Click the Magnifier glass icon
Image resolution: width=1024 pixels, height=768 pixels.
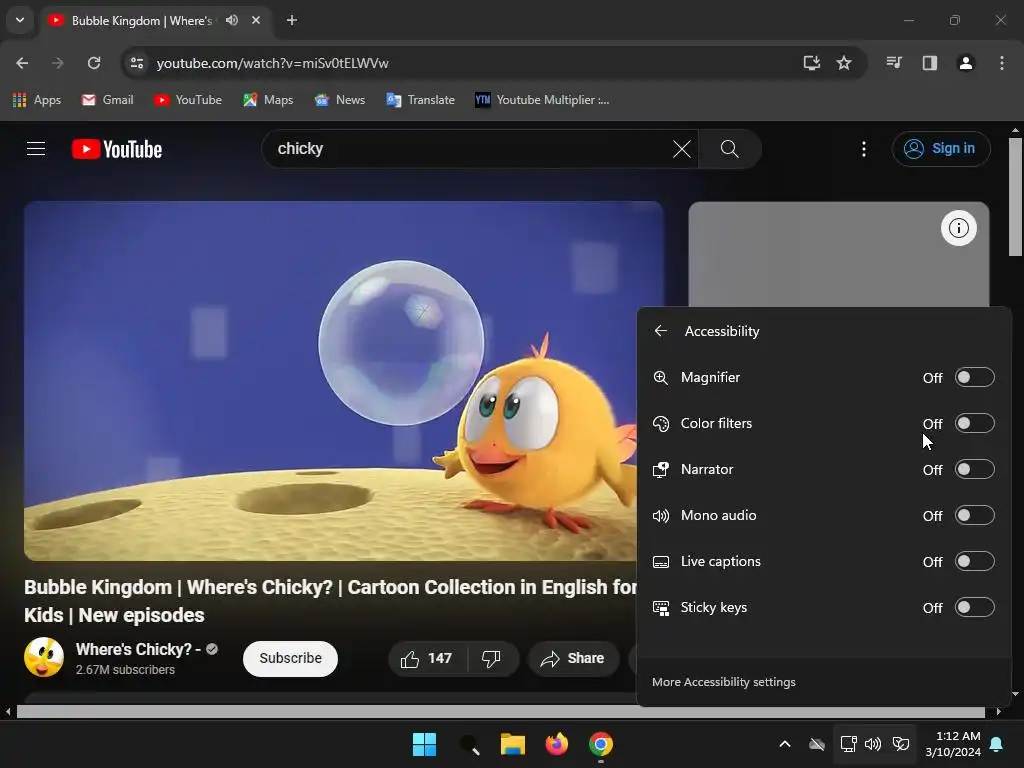pyautogui.click(x=661, y=377)
